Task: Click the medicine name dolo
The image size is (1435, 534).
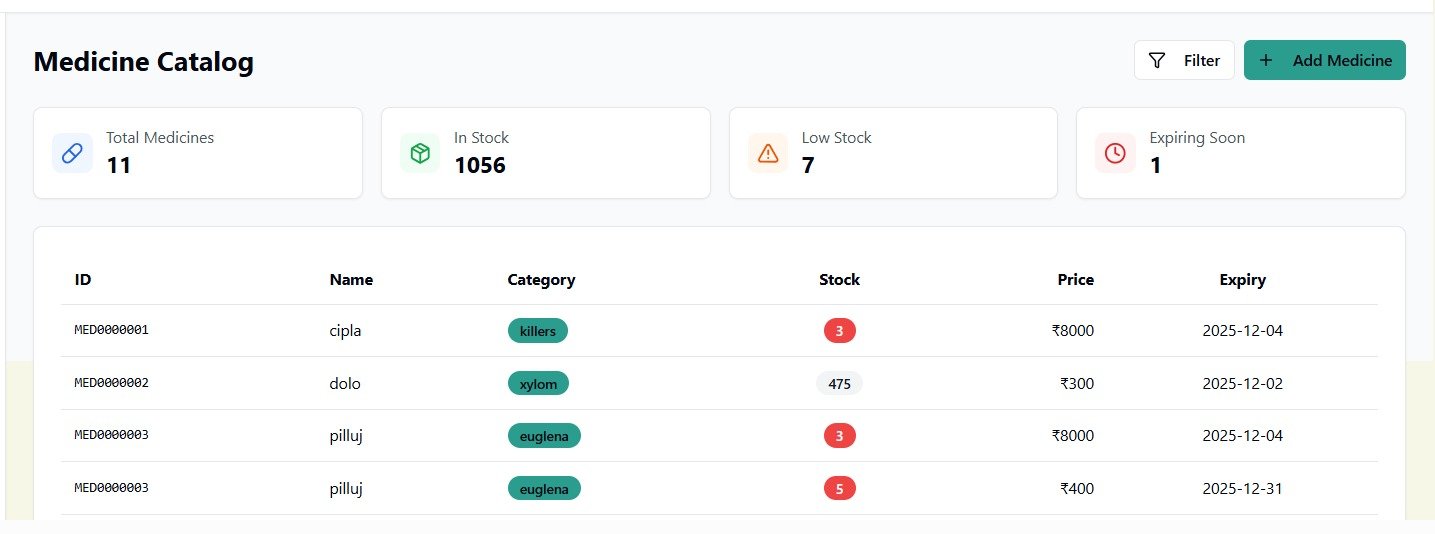Action: click(x=345, y=383)
